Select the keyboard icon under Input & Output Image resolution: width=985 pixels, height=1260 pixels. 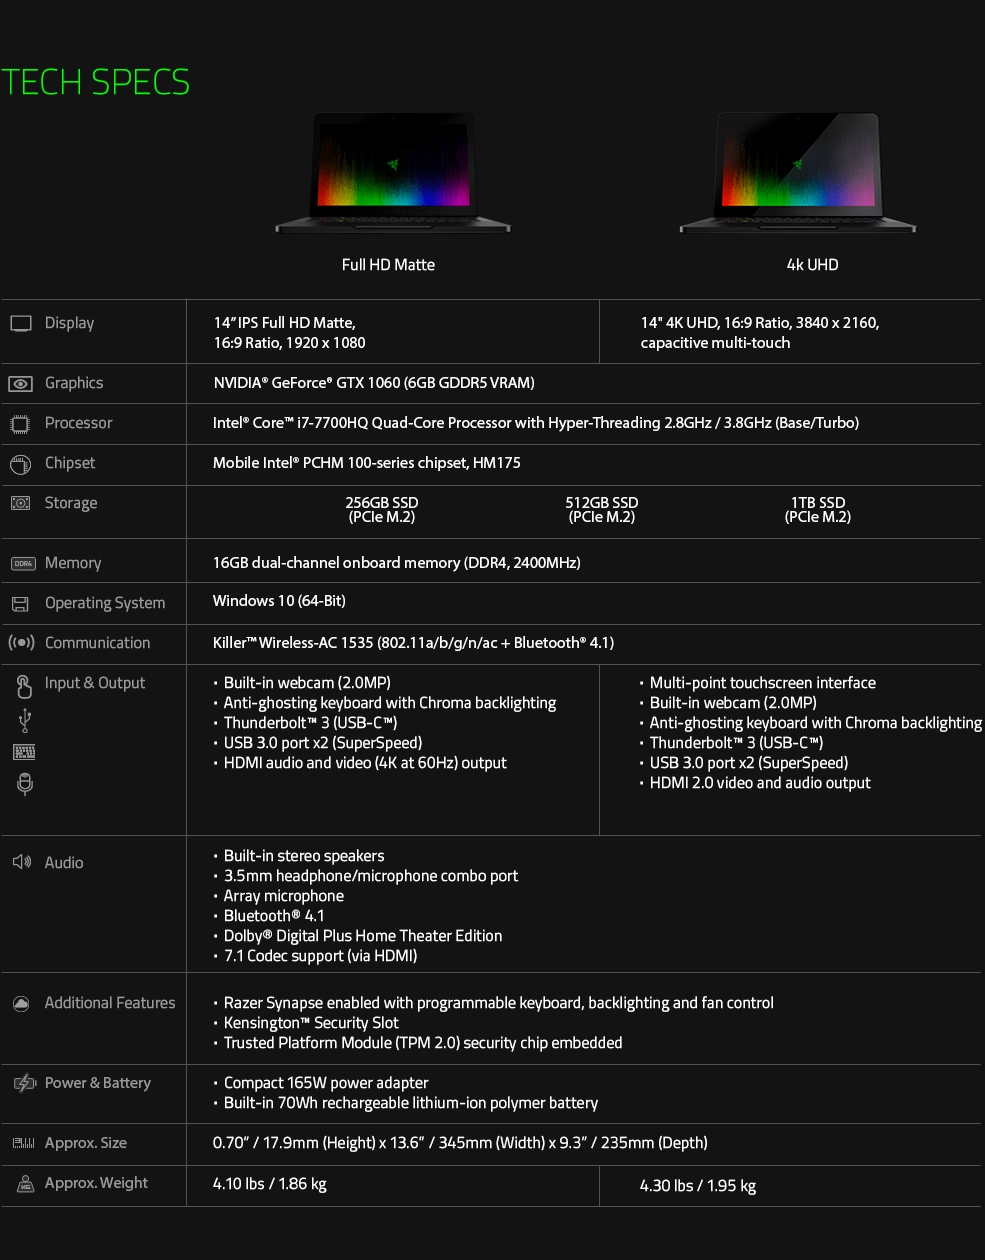(24, 752)
